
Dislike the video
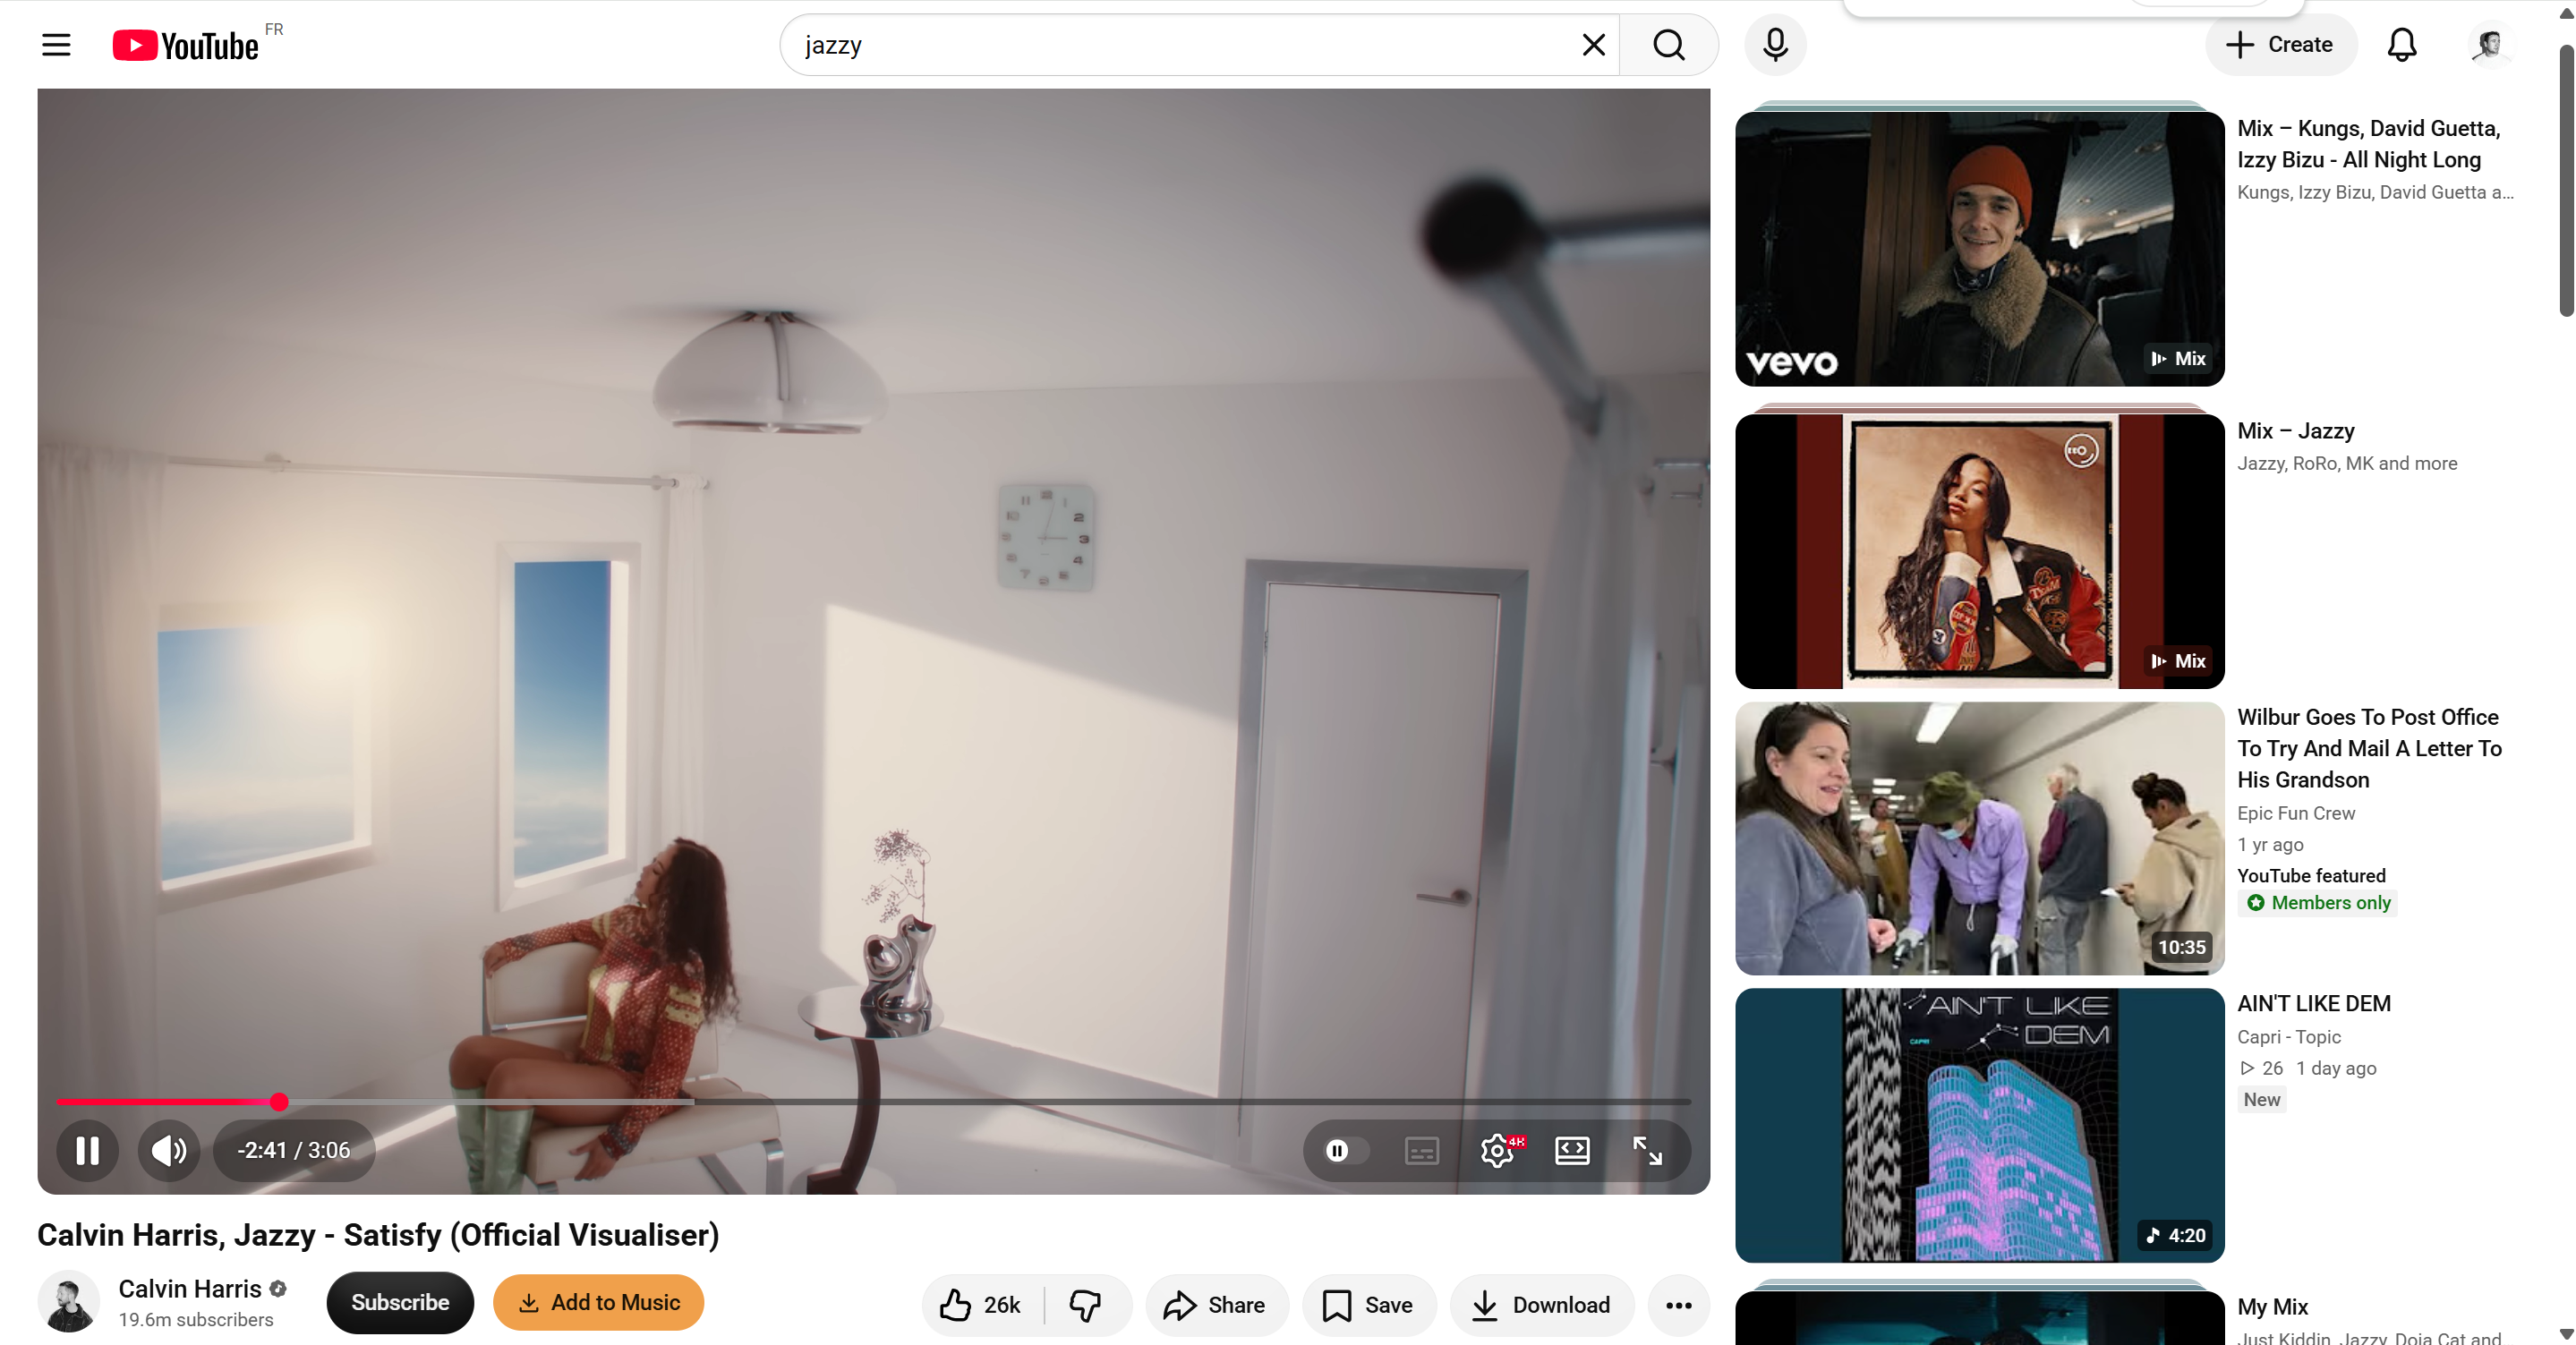click(1085, 1305)
